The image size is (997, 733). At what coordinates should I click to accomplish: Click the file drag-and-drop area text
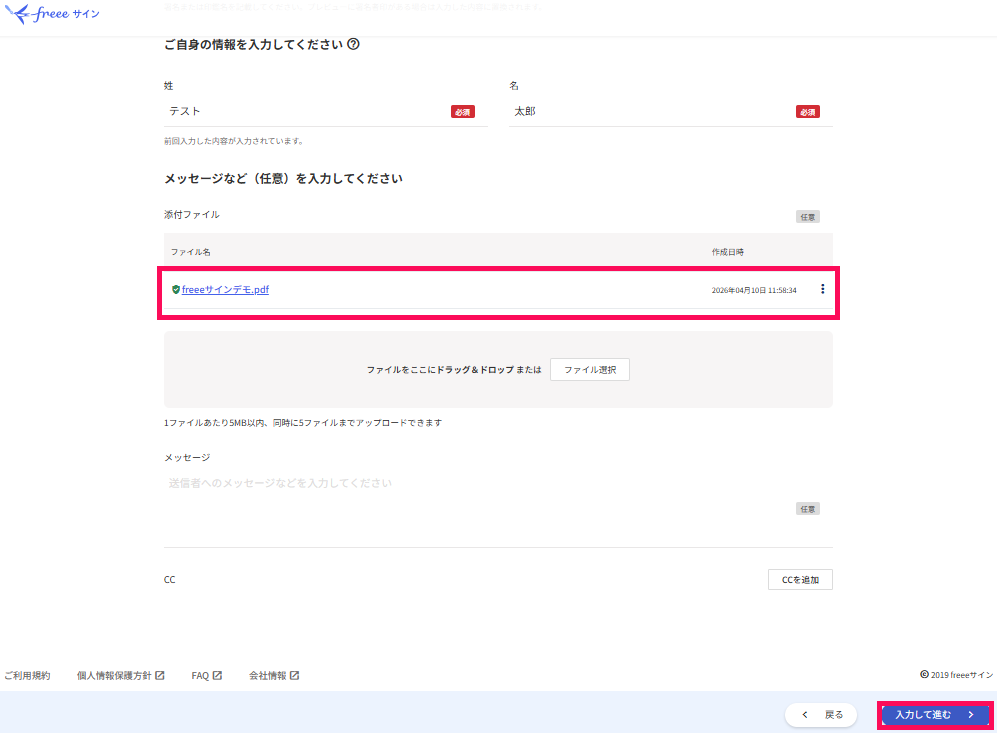click(454, 369)
